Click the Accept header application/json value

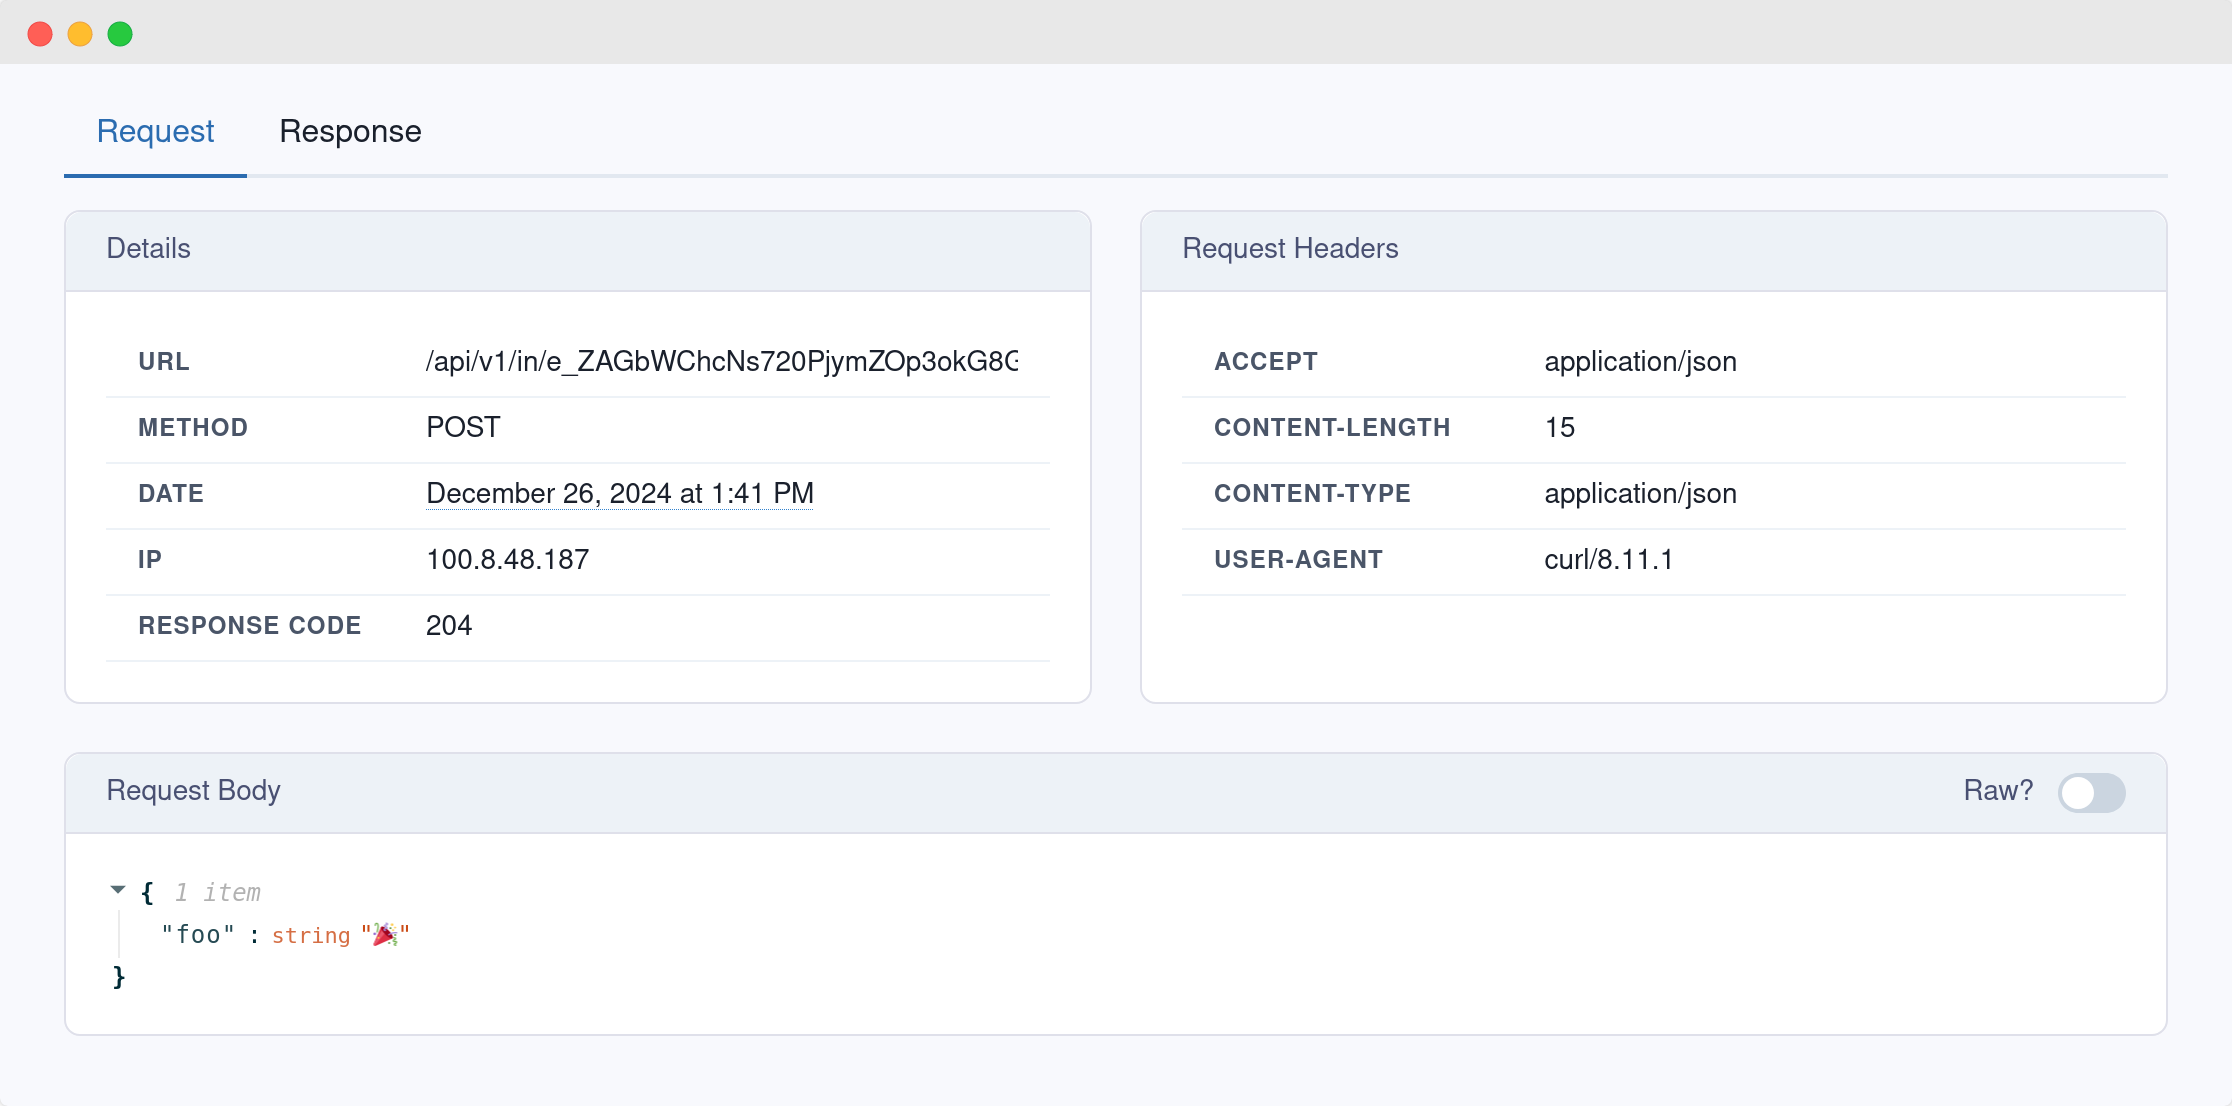coord(1640,361)
